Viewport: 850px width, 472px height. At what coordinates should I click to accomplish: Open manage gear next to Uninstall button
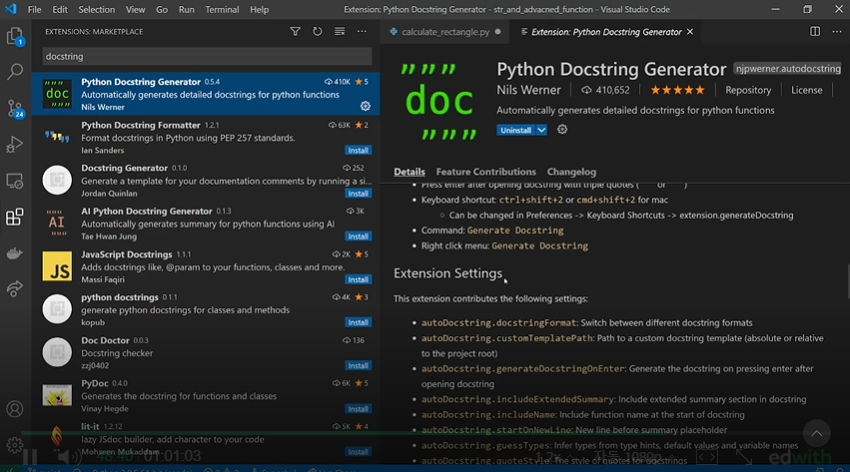(562, 130)
